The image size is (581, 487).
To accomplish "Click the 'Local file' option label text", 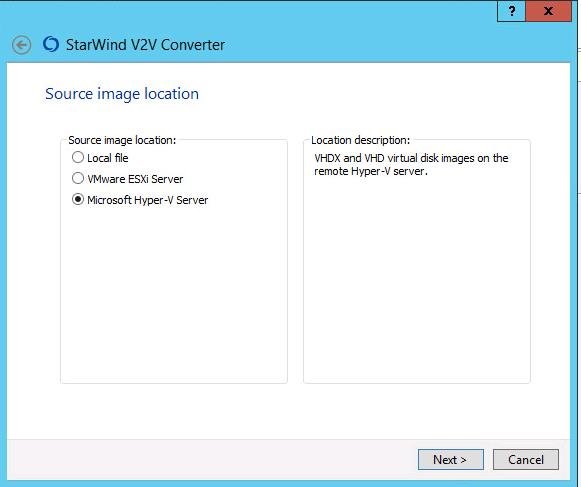I will [x=108, y=158].
